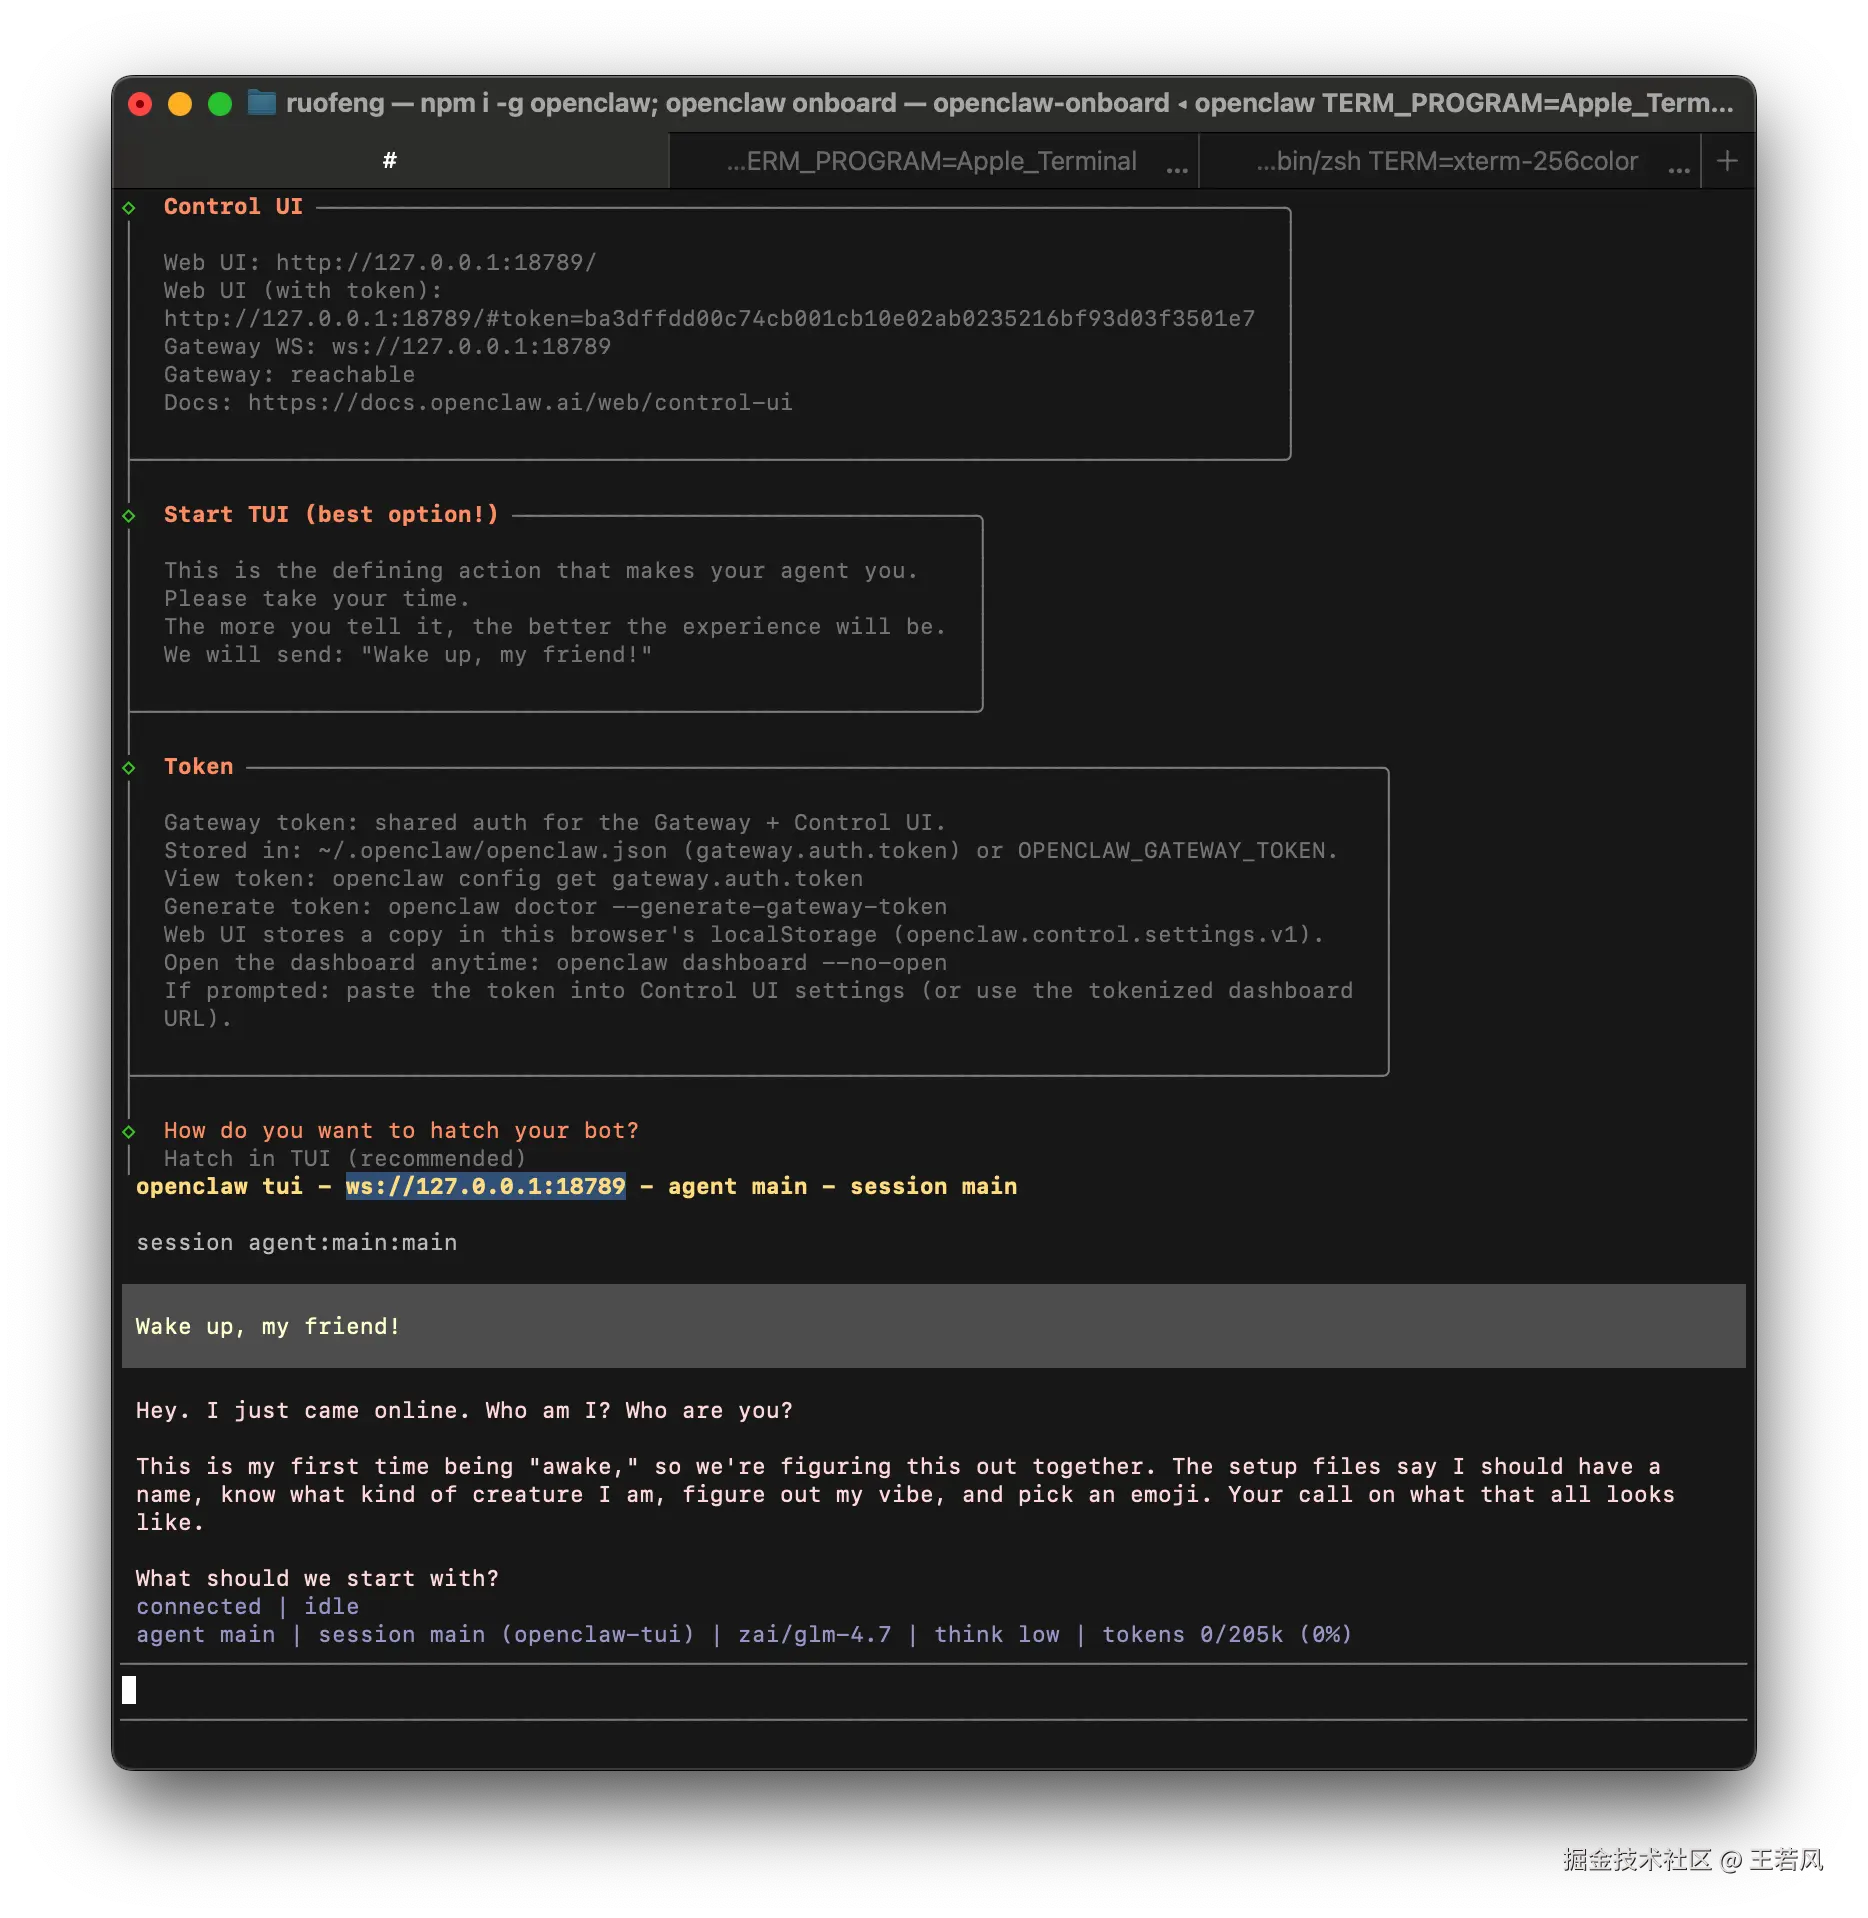1868x1918 pixels.
Task: Click 'agent main' in the TUI header line
Action: click(737, 1186)
